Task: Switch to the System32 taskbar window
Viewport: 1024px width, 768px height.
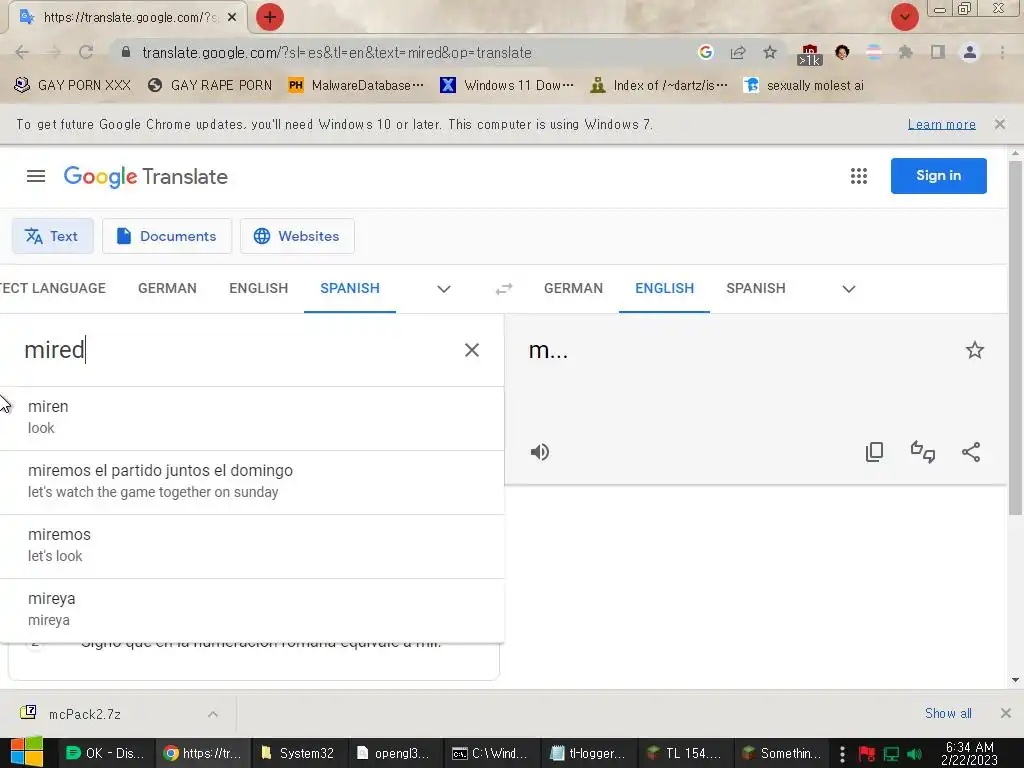Action: (298, 753)
